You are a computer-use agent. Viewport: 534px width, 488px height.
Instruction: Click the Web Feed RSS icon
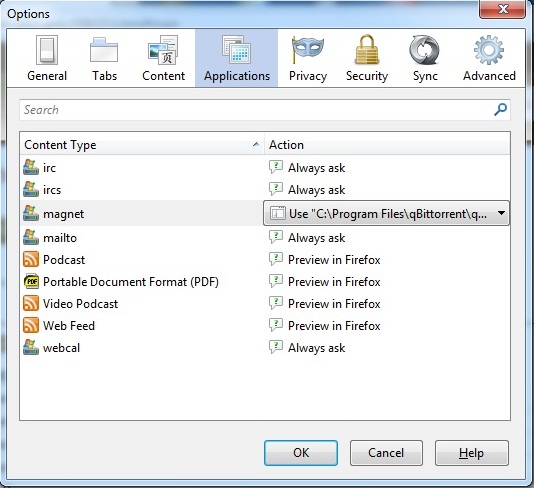[x=31, y=326]
